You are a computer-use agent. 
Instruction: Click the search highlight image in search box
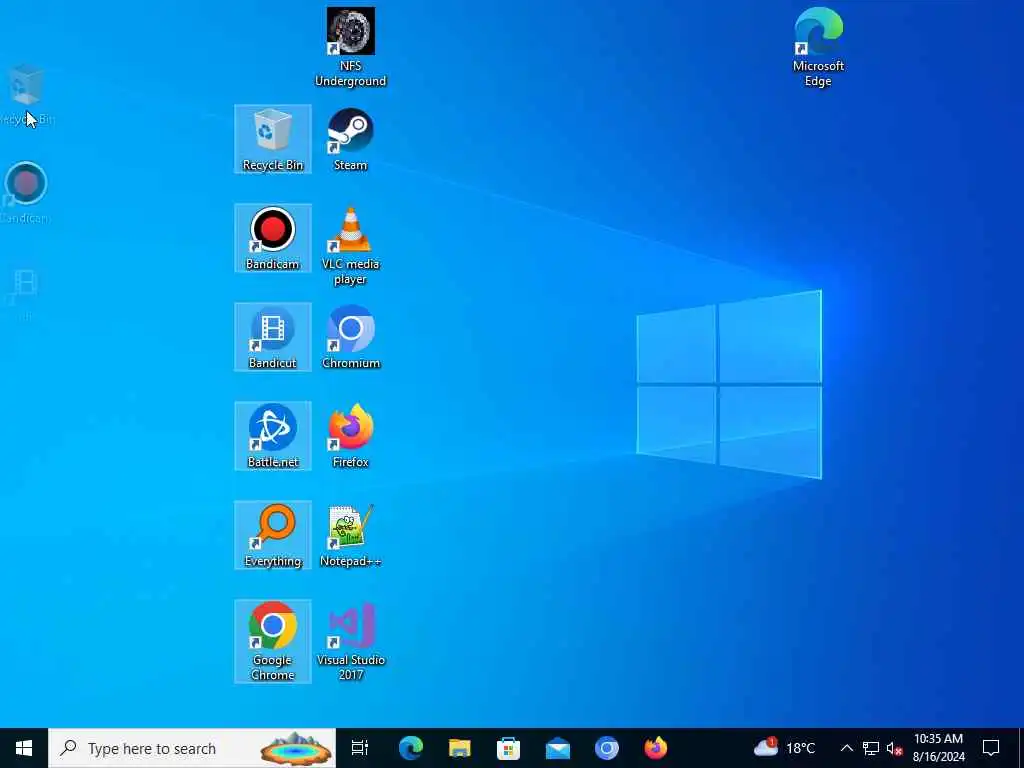pos(296,748)
